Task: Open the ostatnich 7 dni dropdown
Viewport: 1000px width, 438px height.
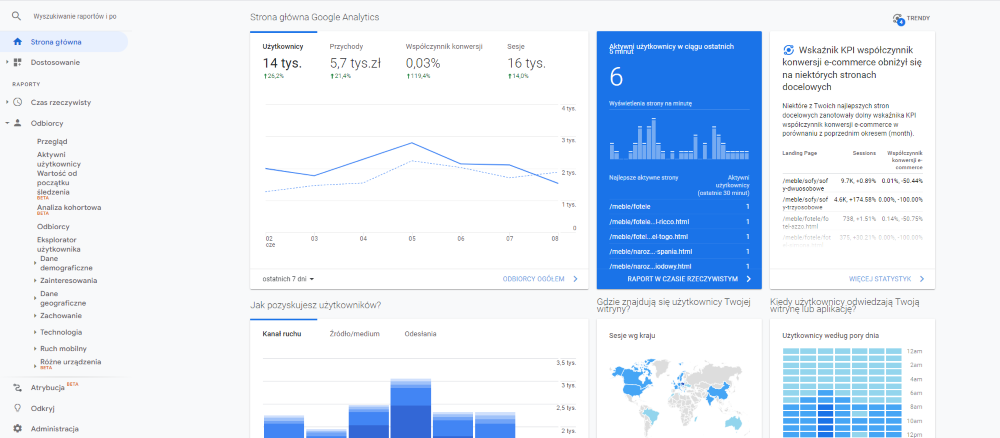Action: [289, 279]
